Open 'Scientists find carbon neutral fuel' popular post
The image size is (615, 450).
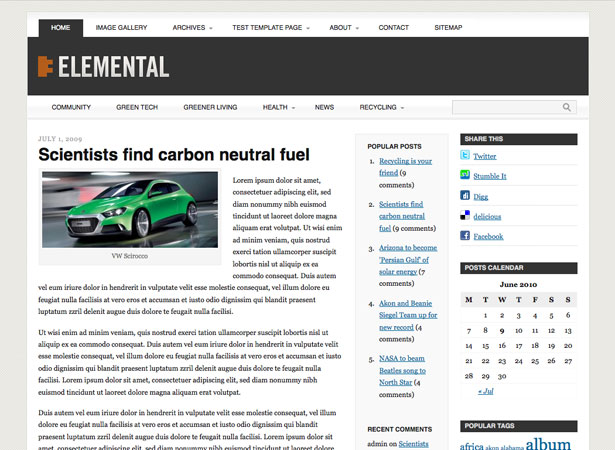(x=402, y=216)
